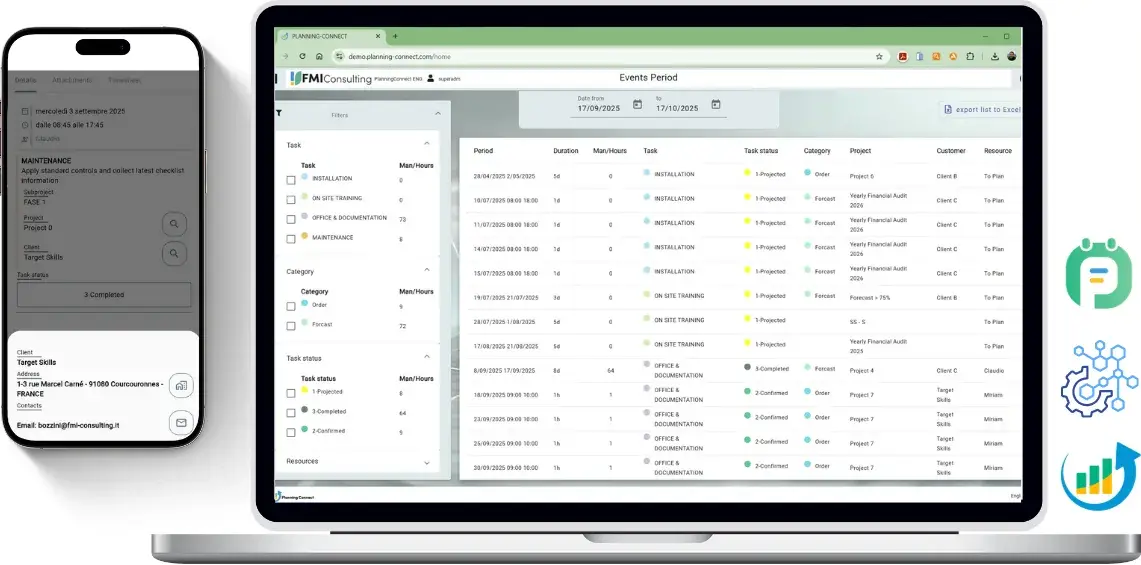Check the 1-Projected status filter
1141x565 pixels.
[291, 393]
